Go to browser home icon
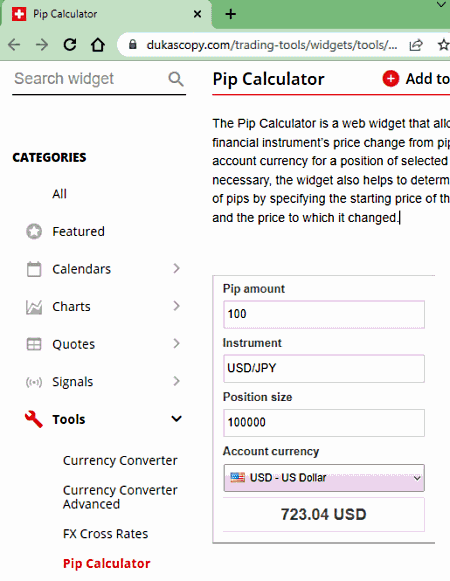This screenshot has height=581, width=450. 98,45
